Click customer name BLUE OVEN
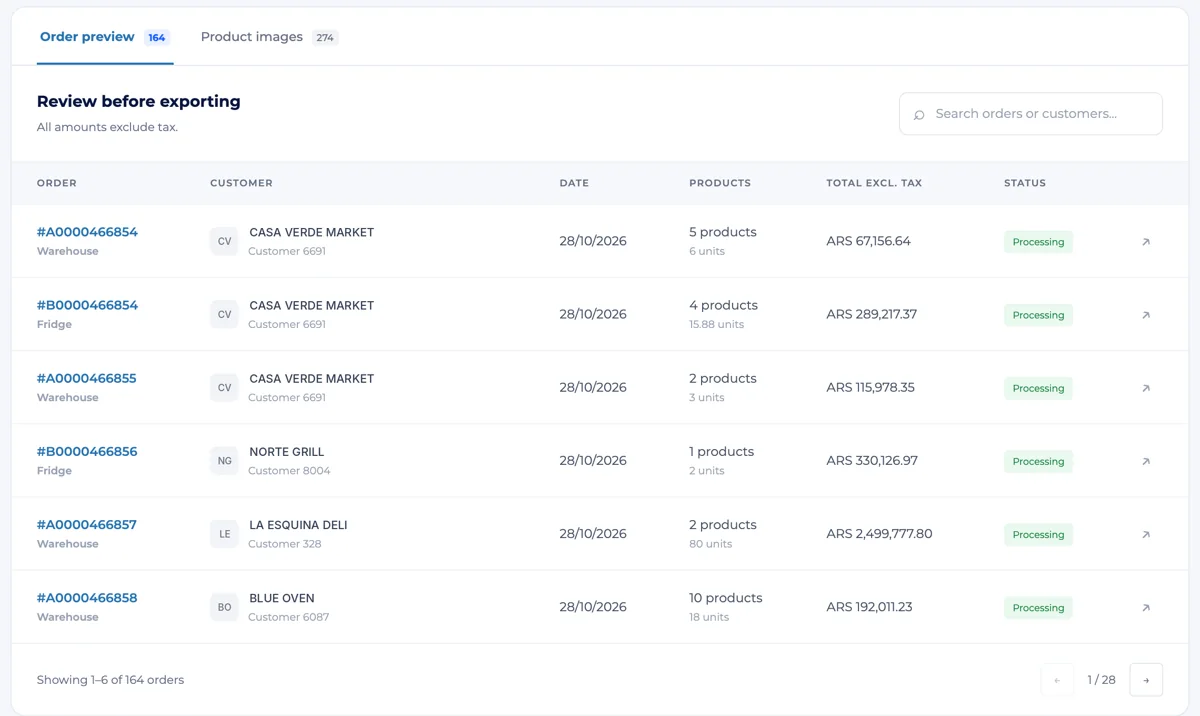Viewport: 1200px width, 716px height. click(x=282, y=598)
